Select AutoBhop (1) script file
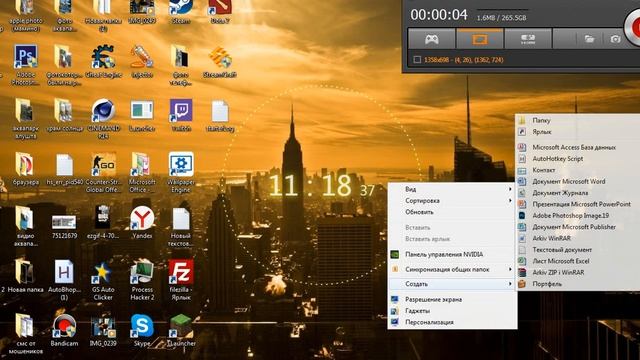The width and height of the screenshot is (640, 360). 64,281
